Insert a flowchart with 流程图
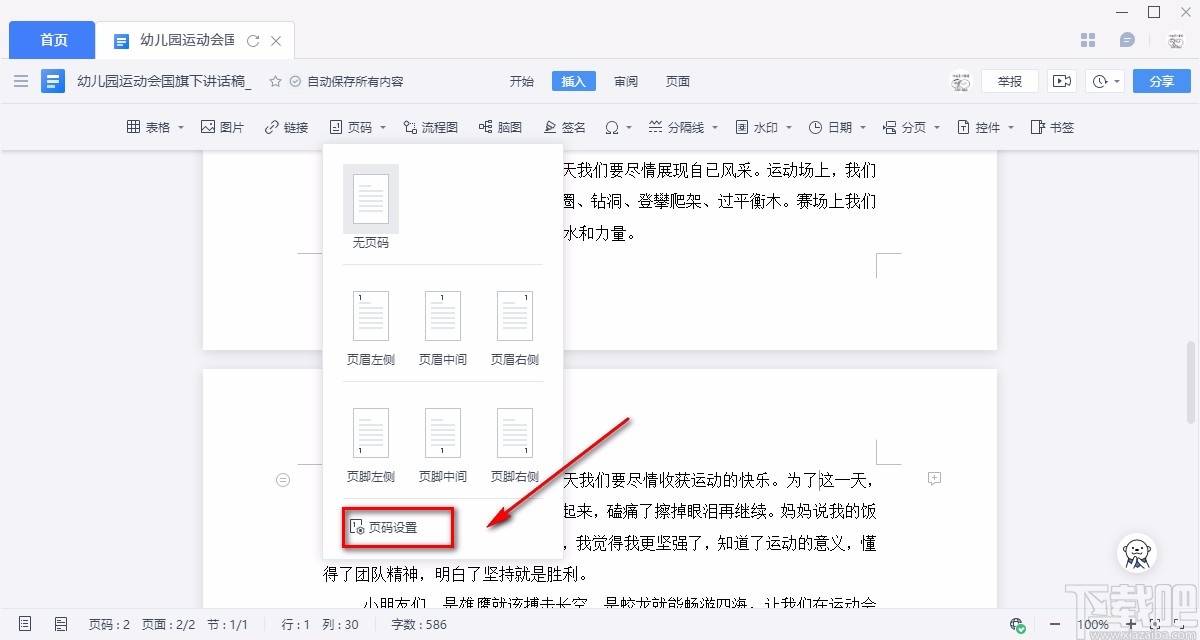 coord(430,127)
